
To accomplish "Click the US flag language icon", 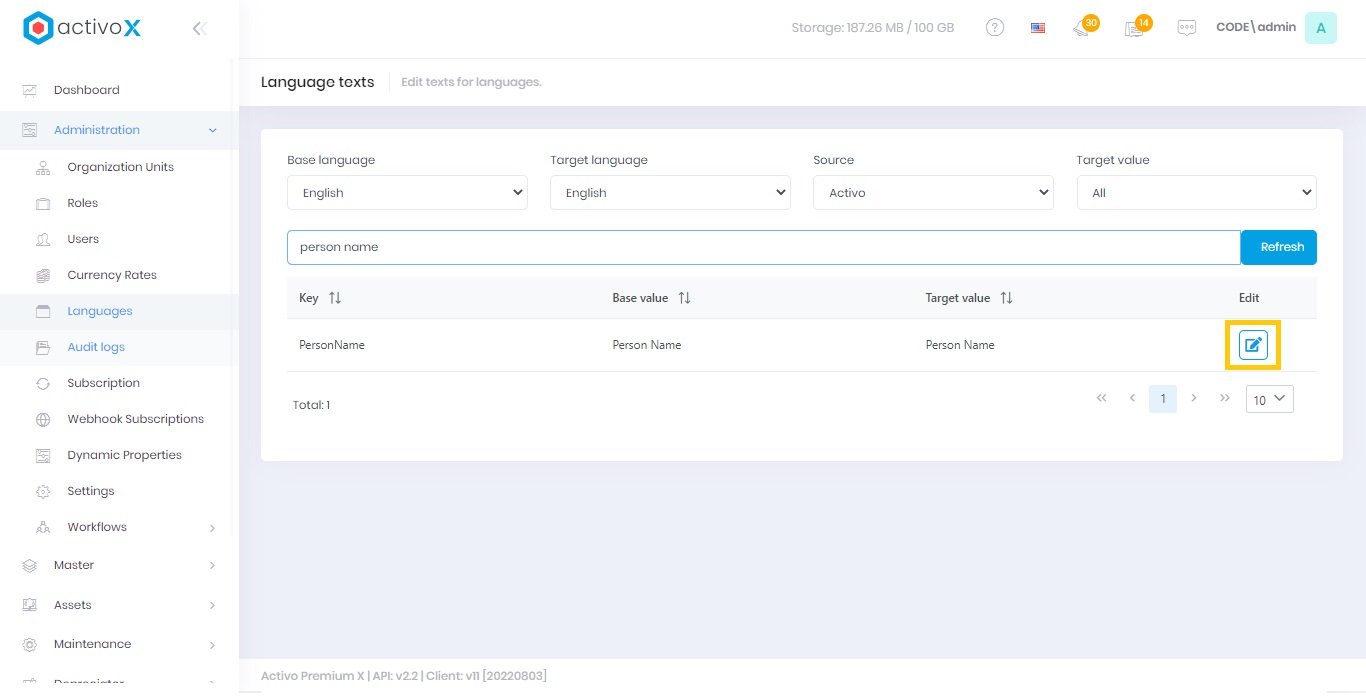I will click(x=1038, y=28).
